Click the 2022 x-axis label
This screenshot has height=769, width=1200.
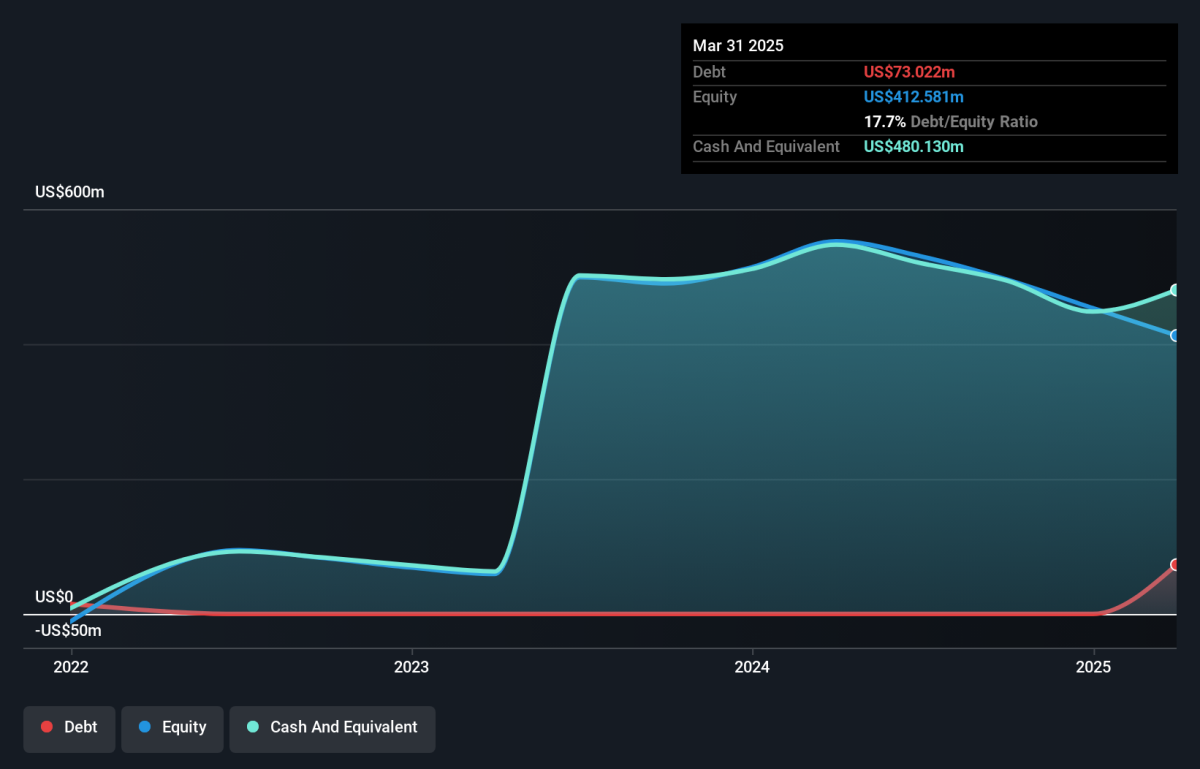71,666
